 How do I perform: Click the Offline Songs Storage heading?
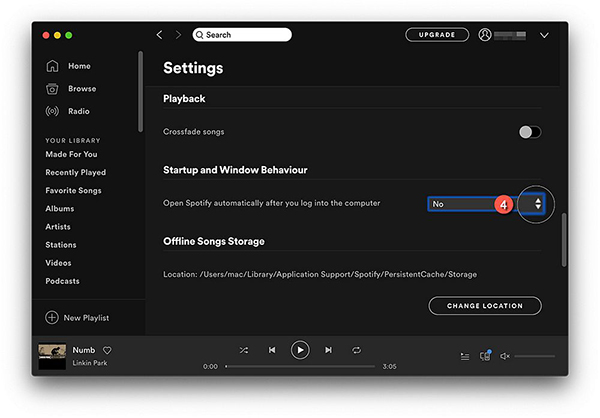[x=214, y=241]
